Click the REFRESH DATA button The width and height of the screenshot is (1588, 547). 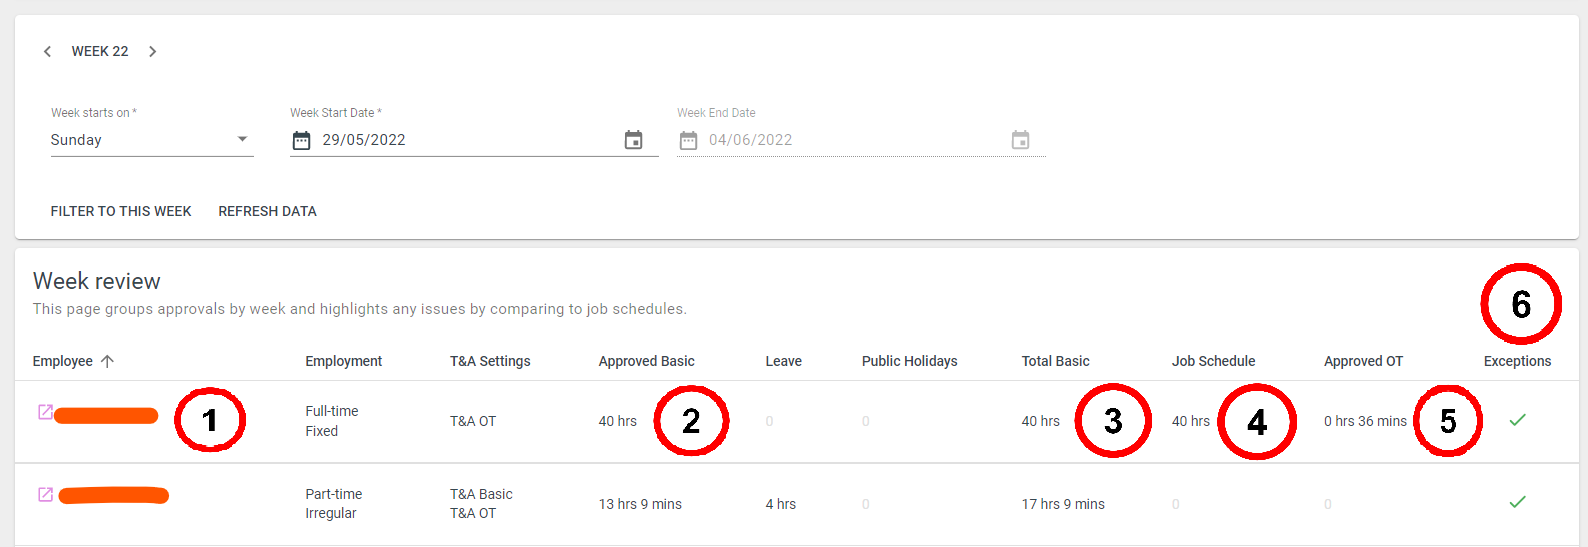coord(267,211)
